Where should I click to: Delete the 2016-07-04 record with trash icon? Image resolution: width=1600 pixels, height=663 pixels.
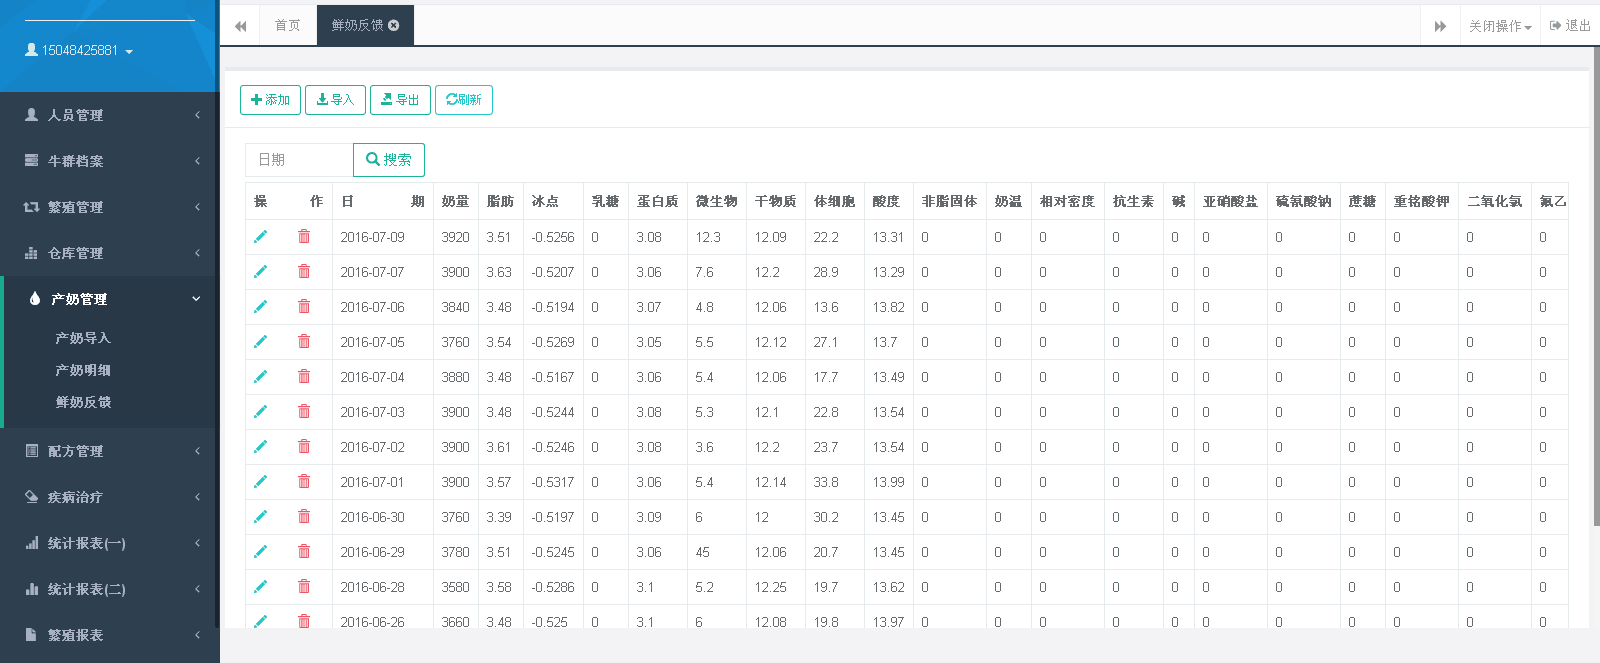tap(304, 377)
